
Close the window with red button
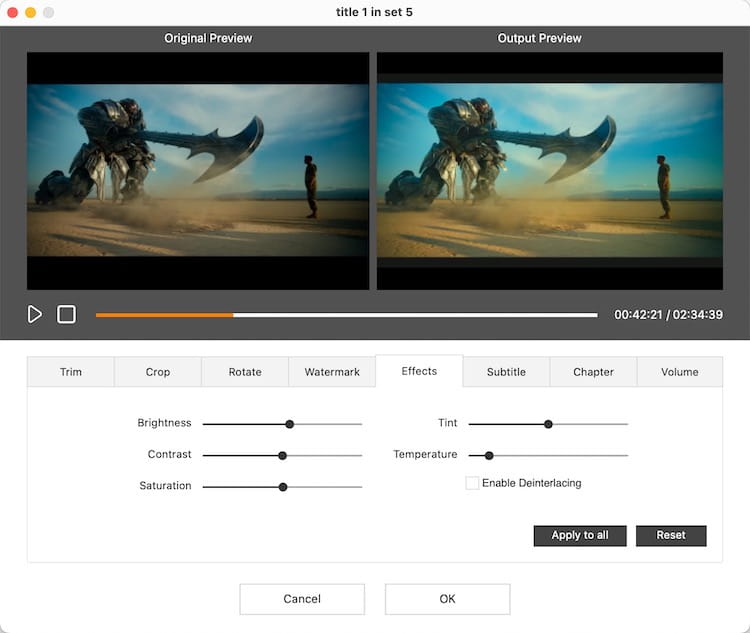[12, 12]
